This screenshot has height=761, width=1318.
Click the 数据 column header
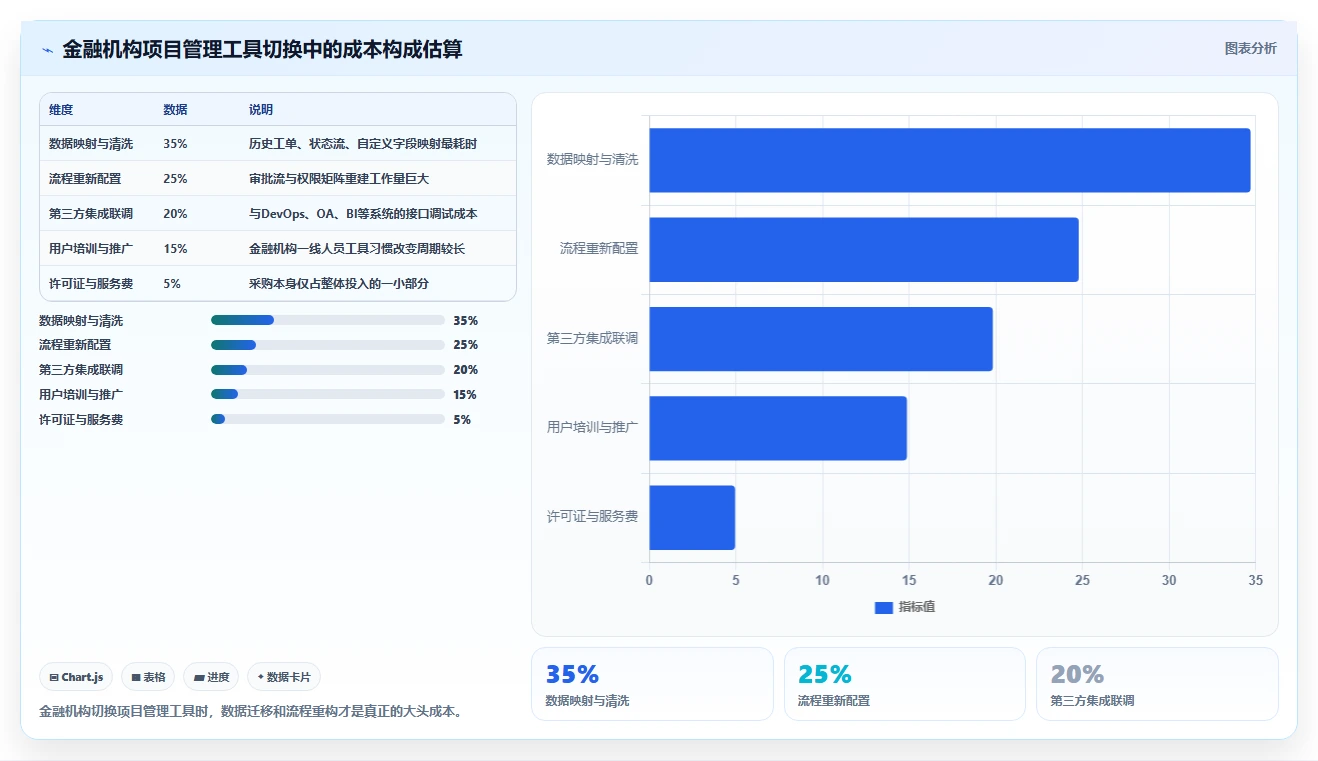(175, 110)
